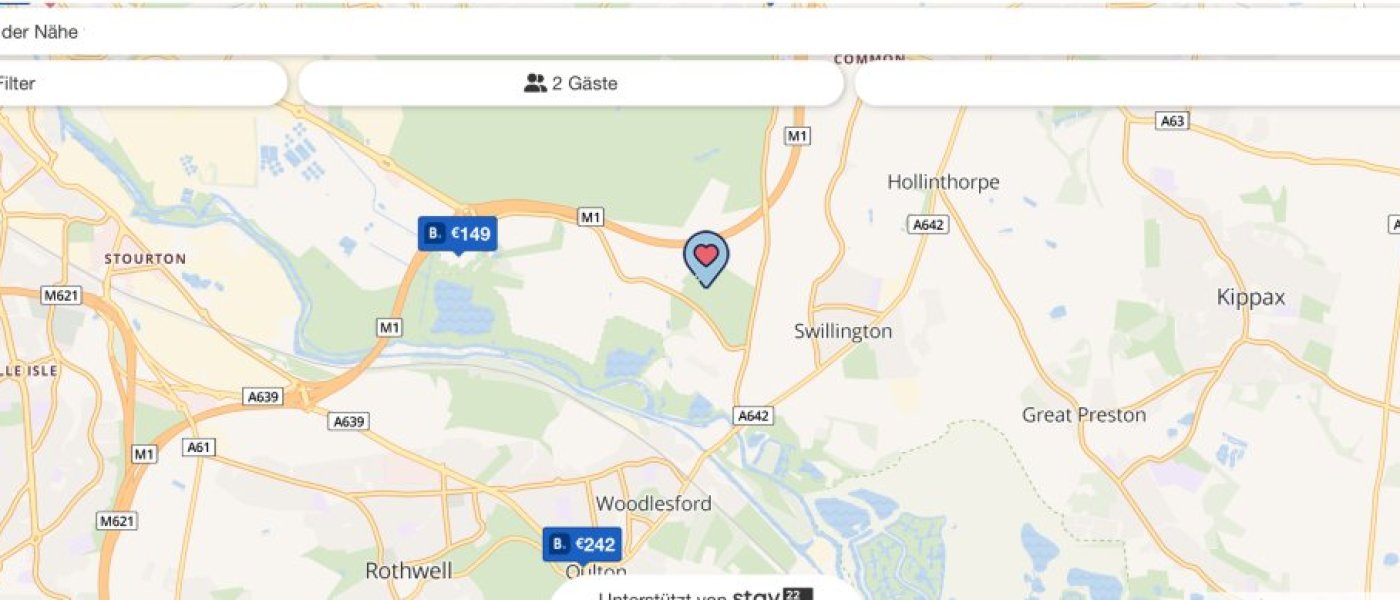
Task: Click the Rothwell town label
Action: click(x=409, y=571)
